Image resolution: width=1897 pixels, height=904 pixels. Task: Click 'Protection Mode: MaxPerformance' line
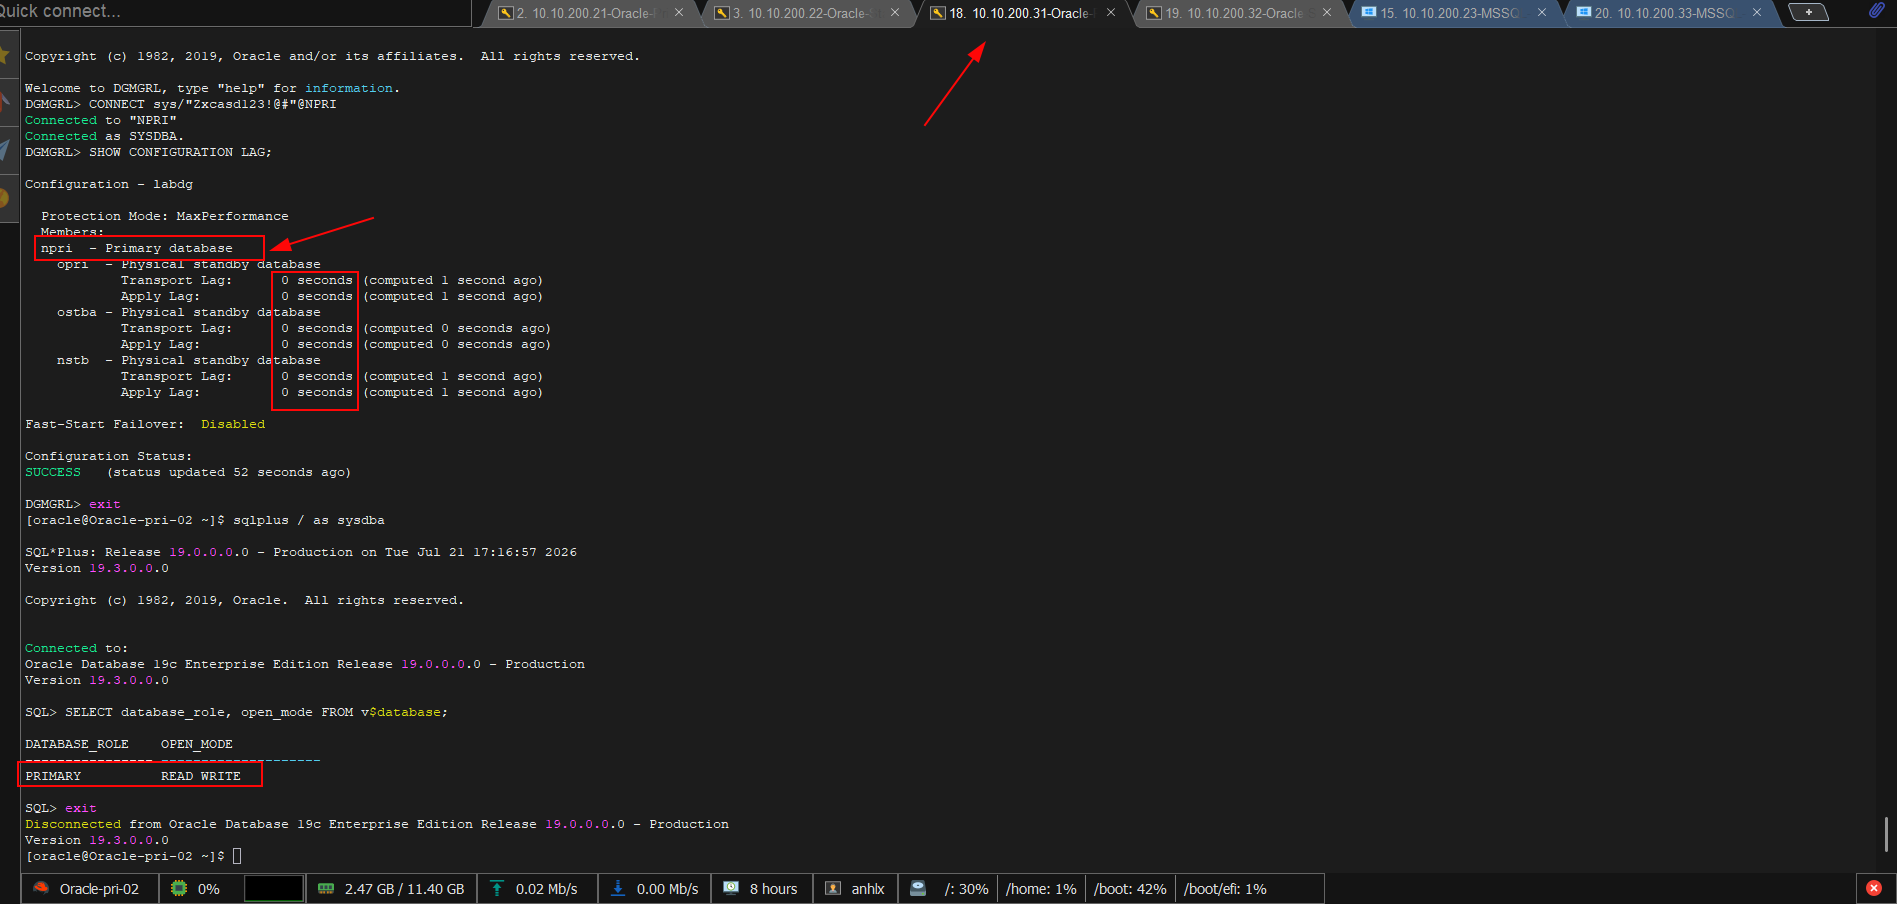tap(165, 216)
